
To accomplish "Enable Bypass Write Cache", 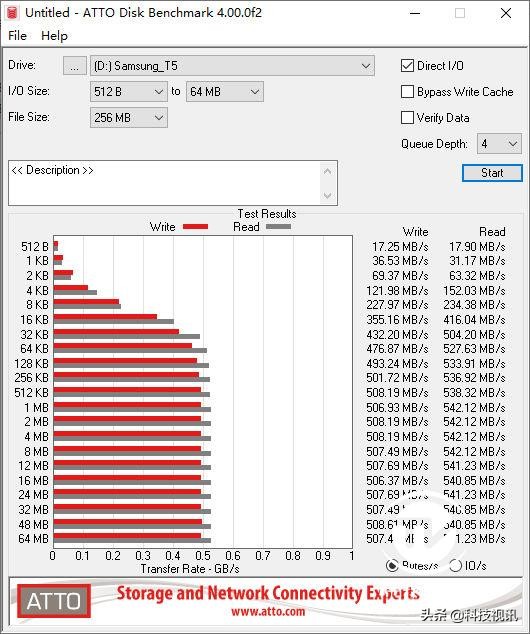I will tap(407, 92).
